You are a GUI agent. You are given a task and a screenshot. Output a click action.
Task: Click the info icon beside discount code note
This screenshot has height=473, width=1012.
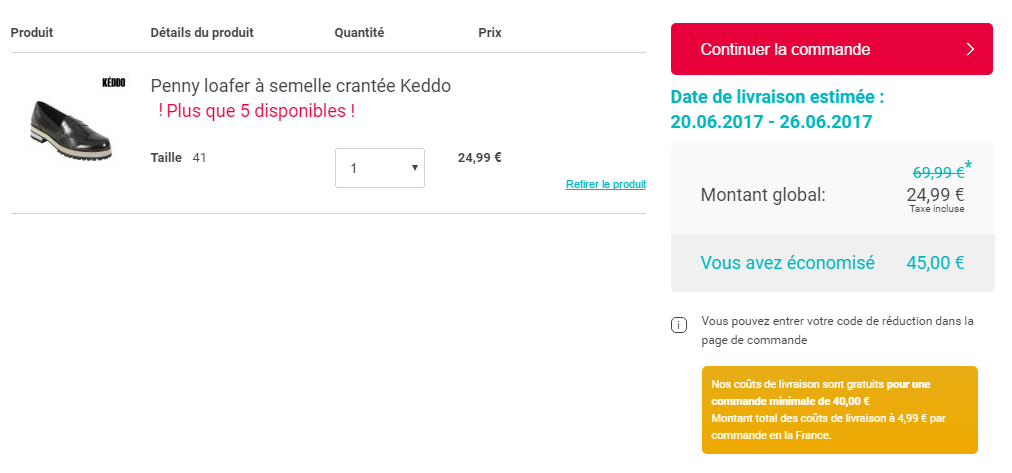tap(679, 325)
